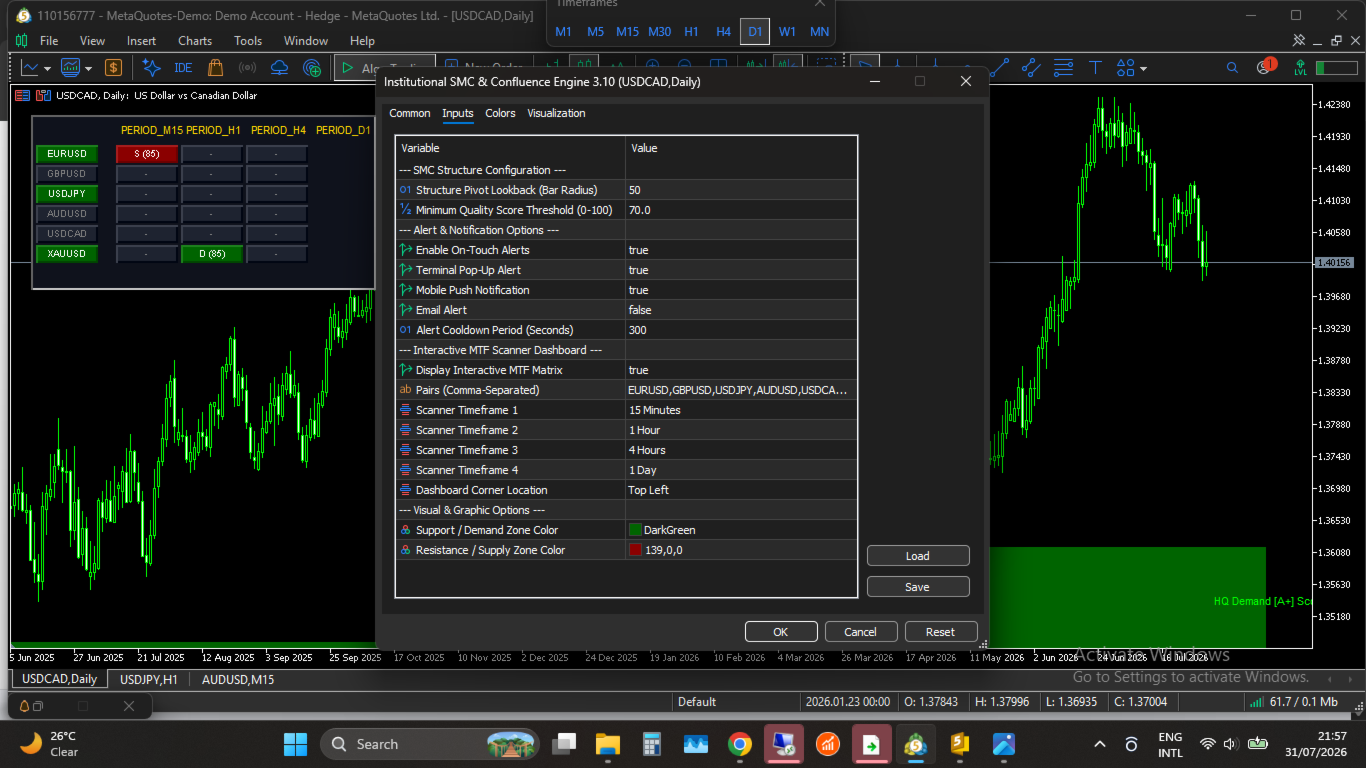The image size is (1366, 768).
Task: Open Scanner Timeframe 3 value '4 Hours'
Action: coord(741,450)
